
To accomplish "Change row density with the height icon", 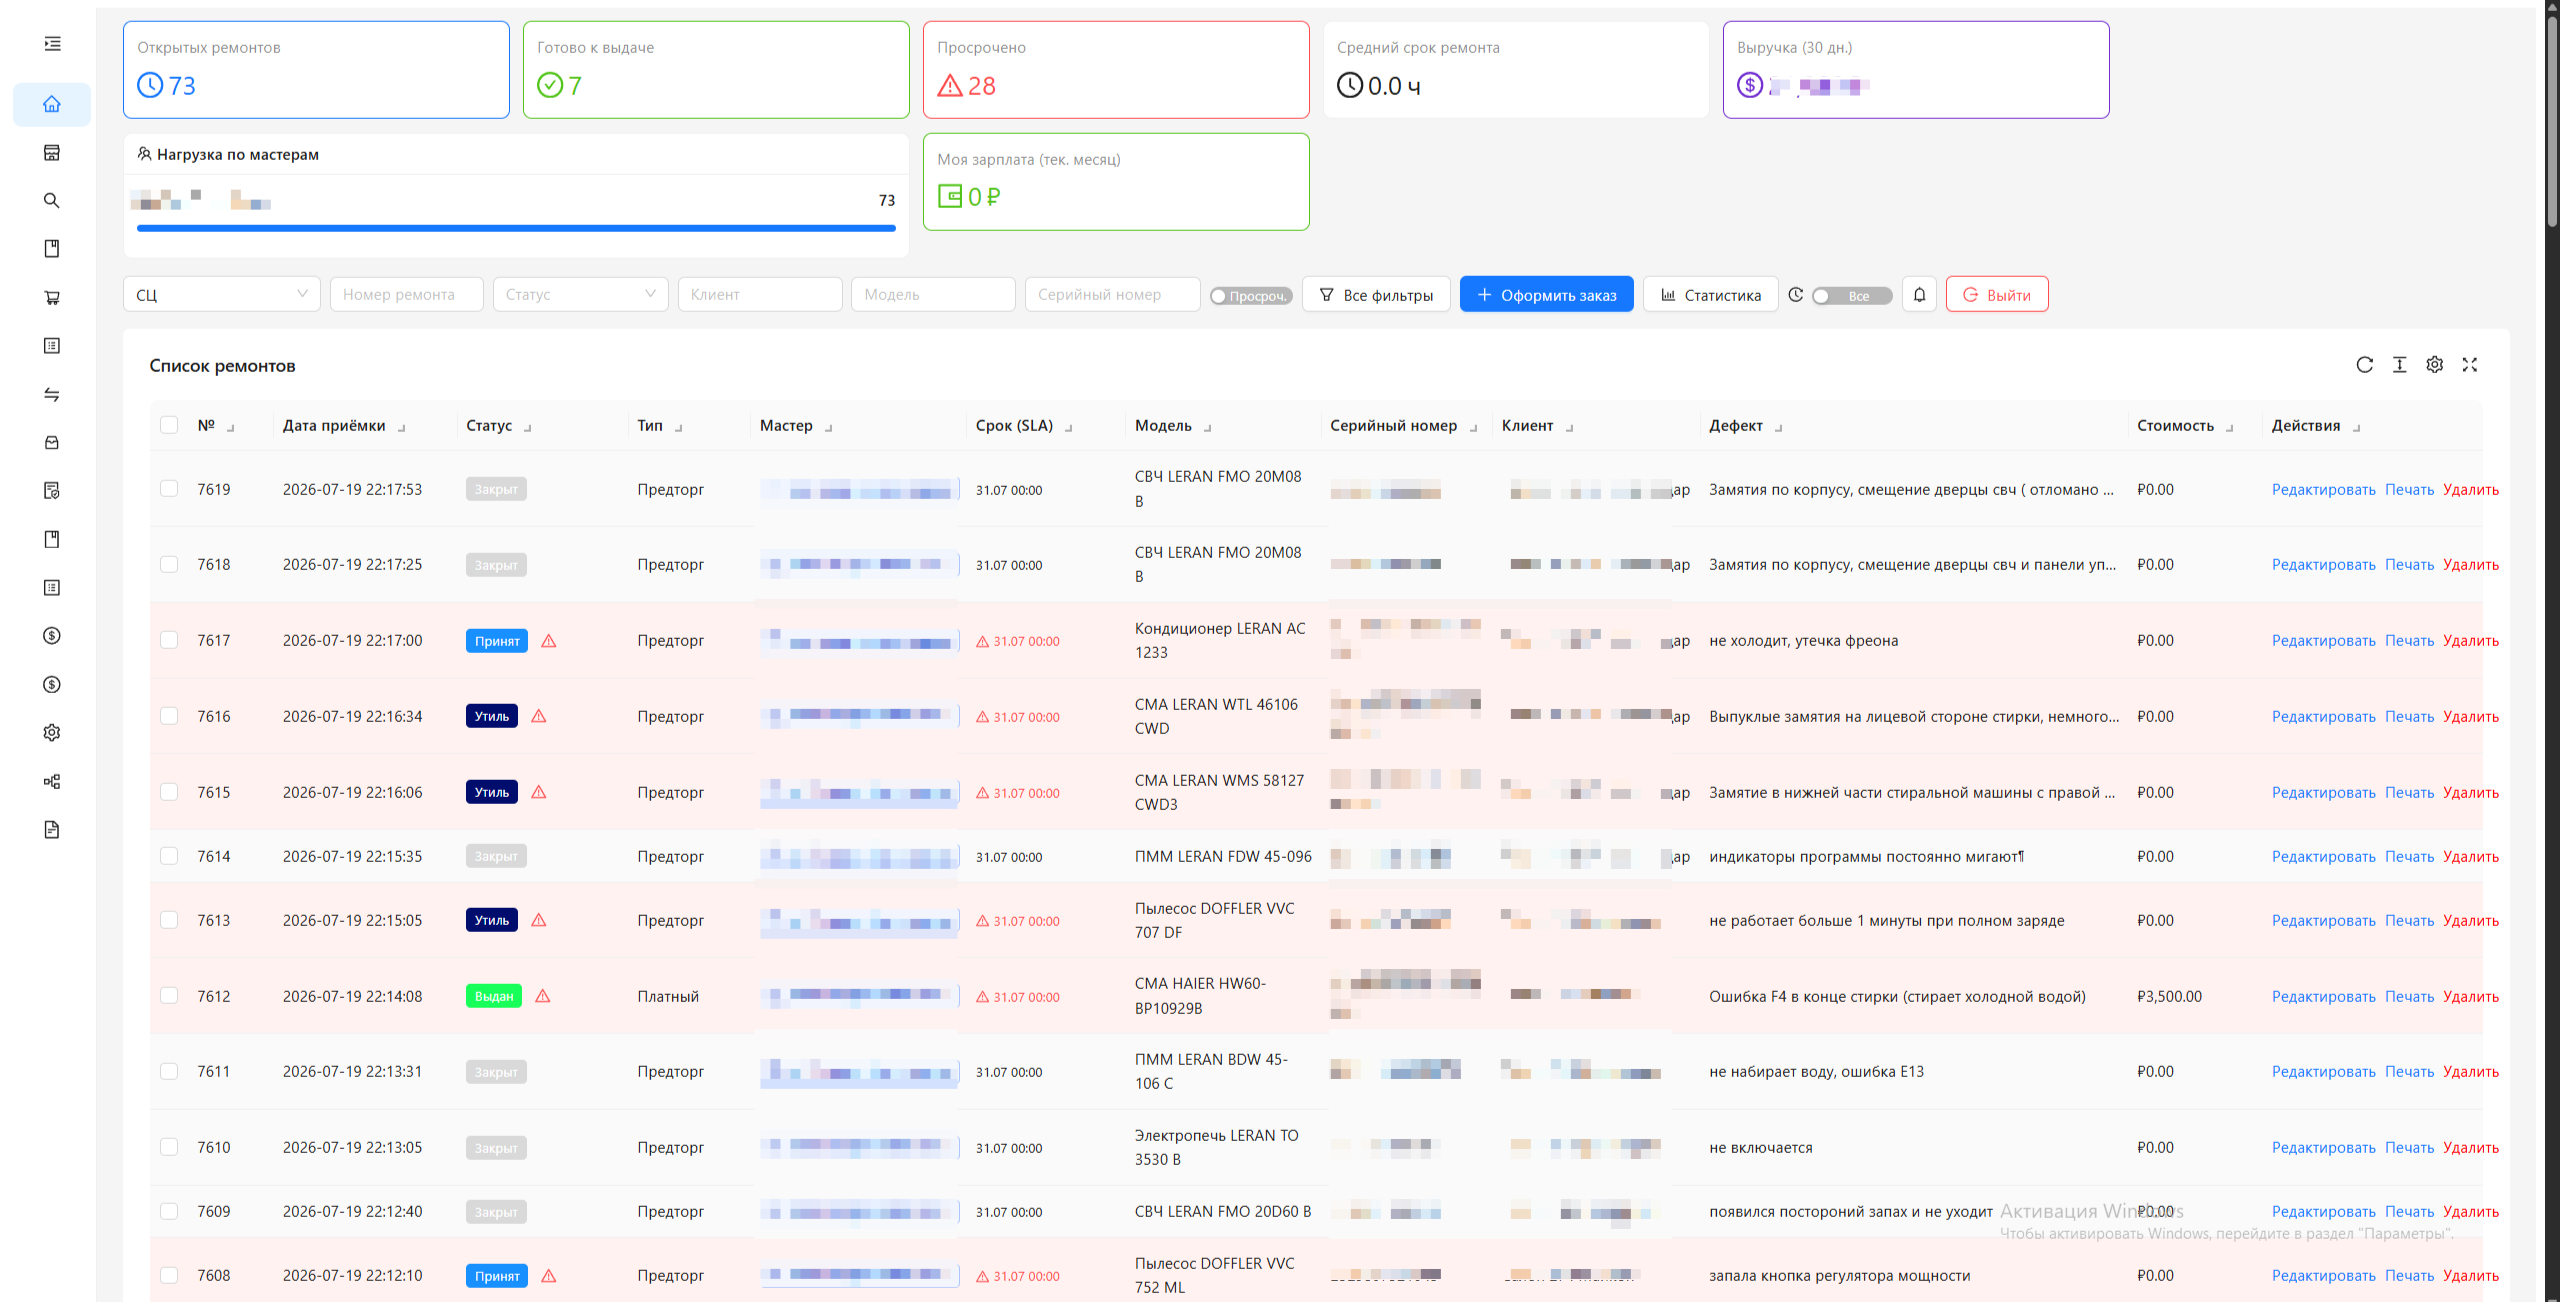I will point(2399,365).
